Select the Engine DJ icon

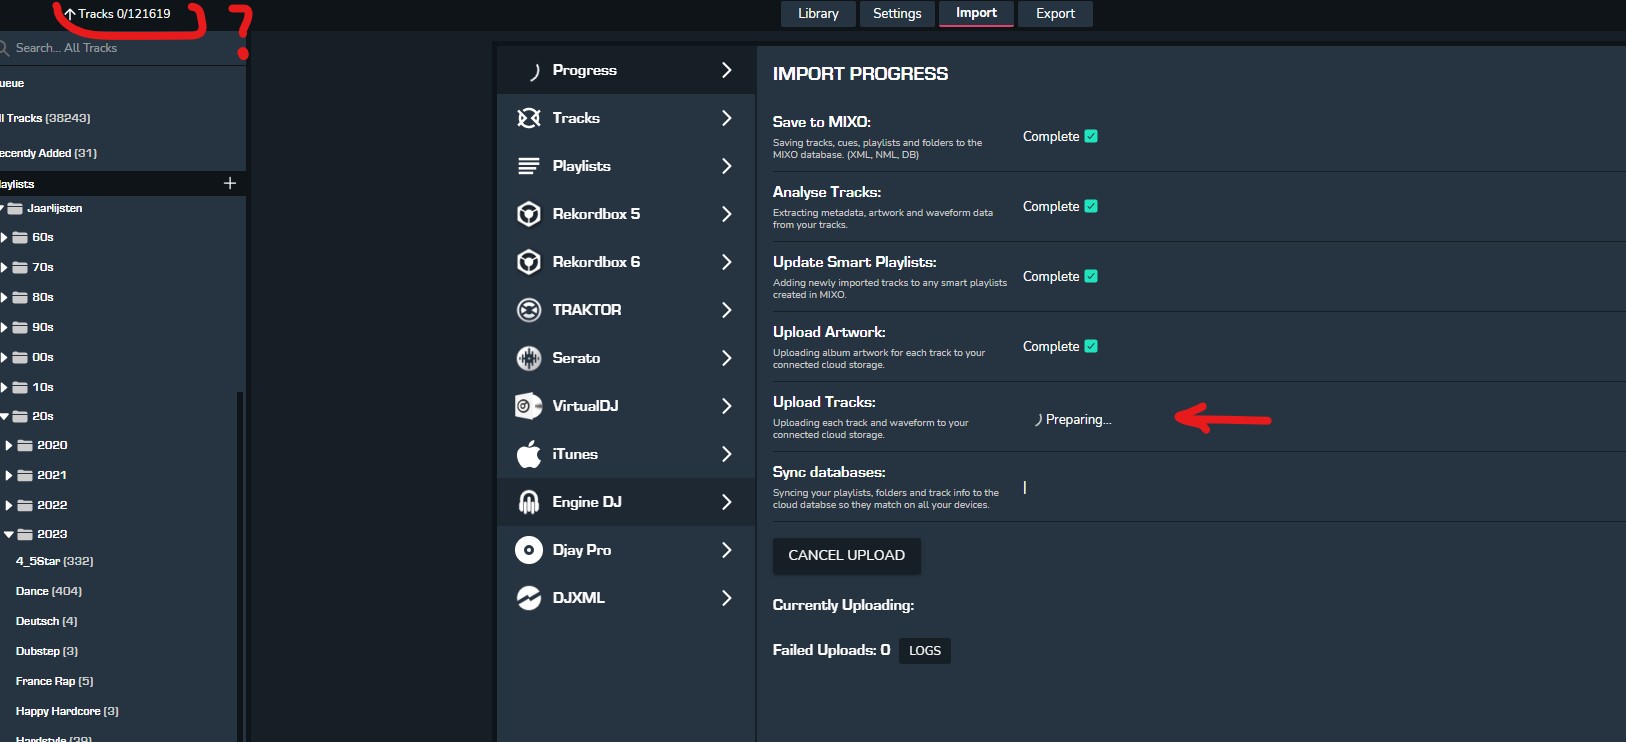528,502
